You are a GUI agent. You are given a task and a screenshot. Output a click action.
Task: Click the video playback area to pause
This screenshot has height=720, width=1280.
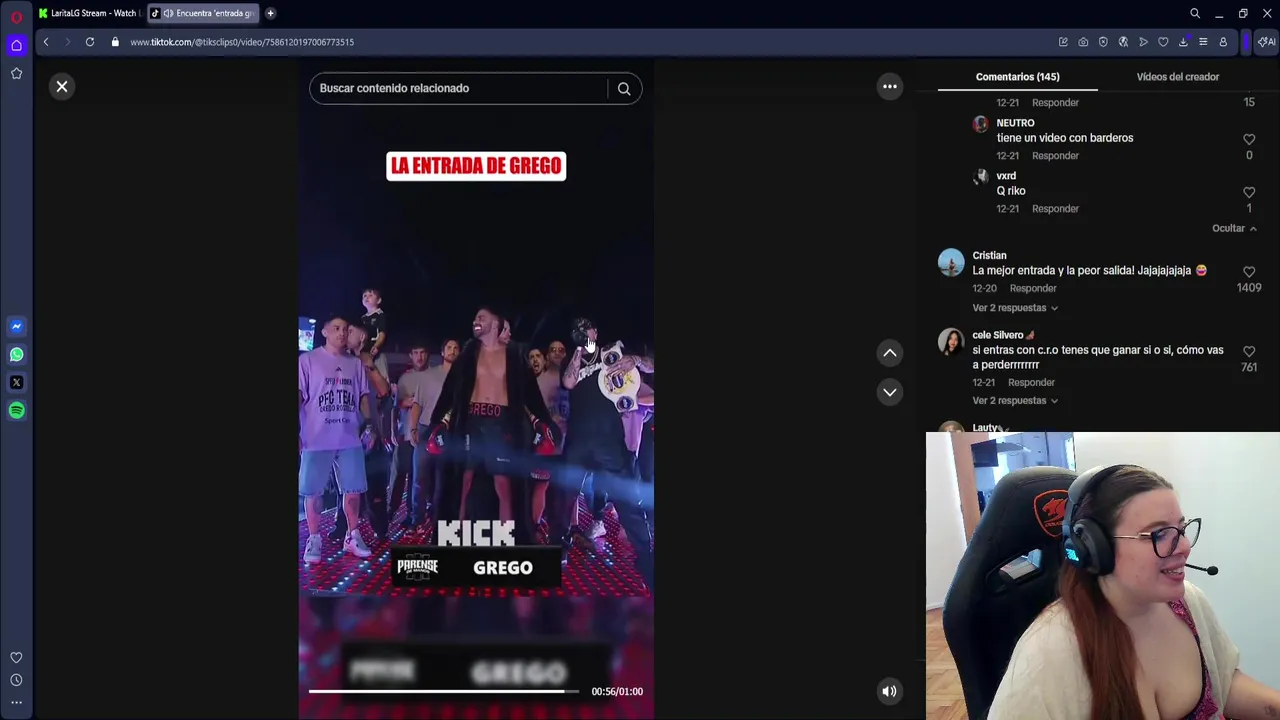click(476, 390)
